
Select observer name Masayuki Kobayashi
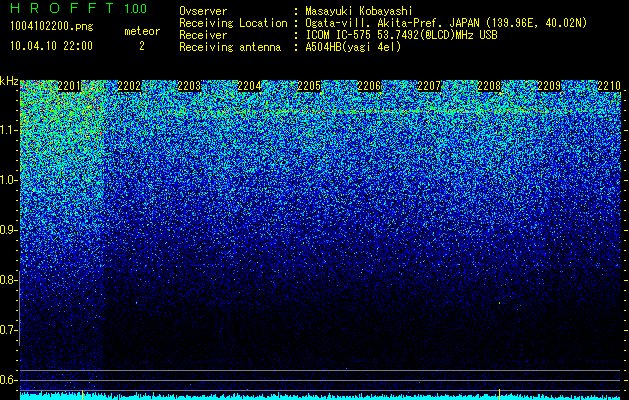[x=359, y=11]
